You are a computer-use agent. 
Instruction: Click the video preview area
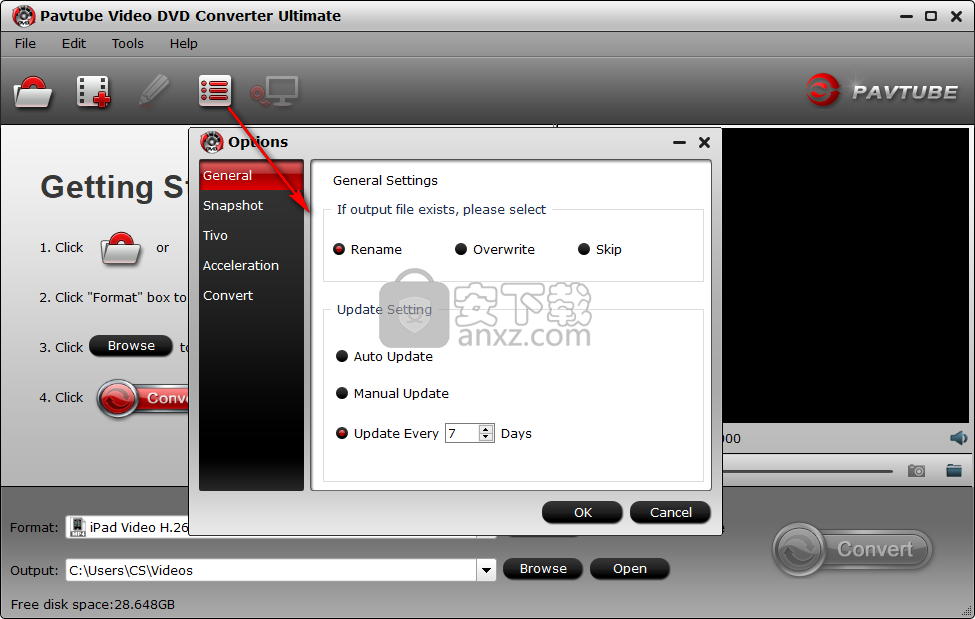(846, 276)
